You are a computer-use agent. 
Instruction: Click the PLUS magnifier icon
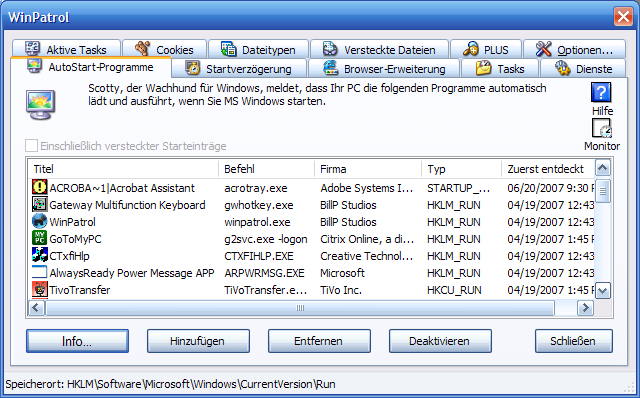471,49
